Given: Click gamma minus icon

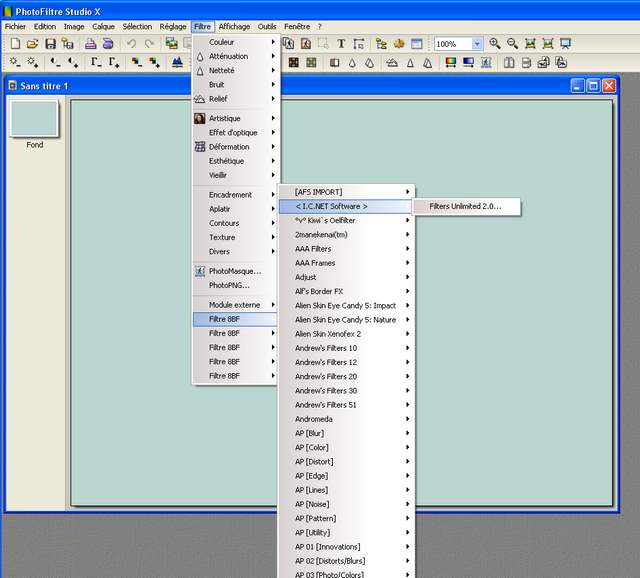Looking at the screenshot, I should coord(96,62).
